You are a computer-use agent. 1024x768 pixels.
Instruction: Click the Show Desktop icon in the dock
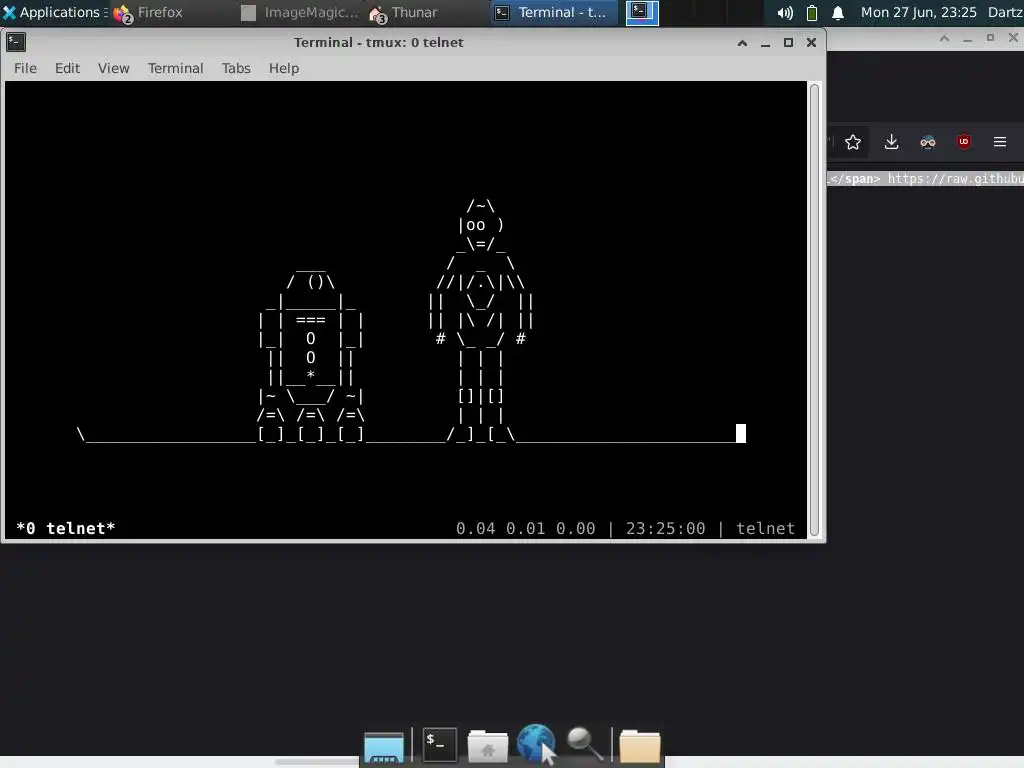[384, 746]
